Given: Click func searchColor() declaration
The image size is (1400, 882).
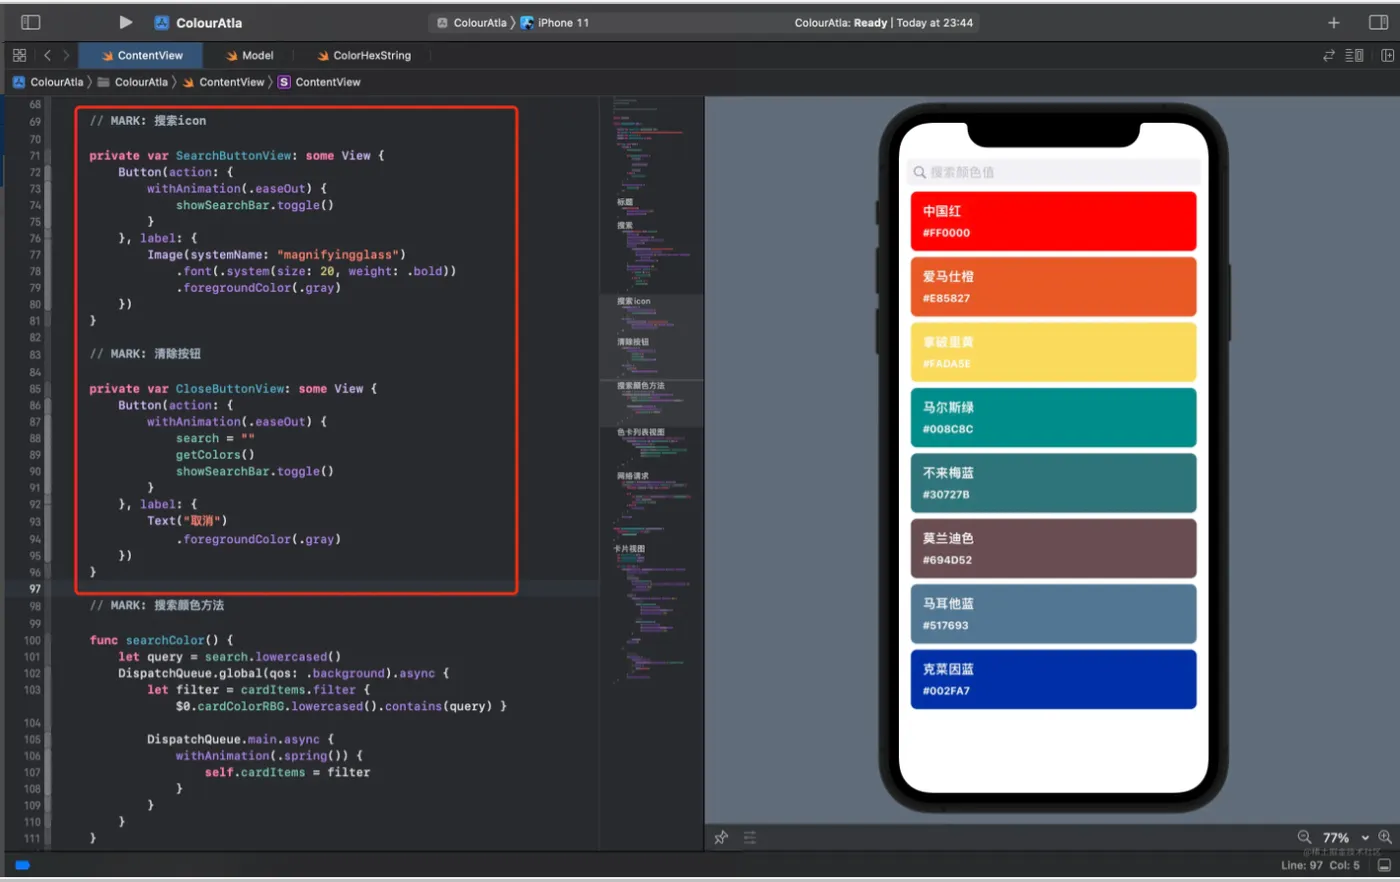Looking at the screenshot, I should click(x=161, y=640).
